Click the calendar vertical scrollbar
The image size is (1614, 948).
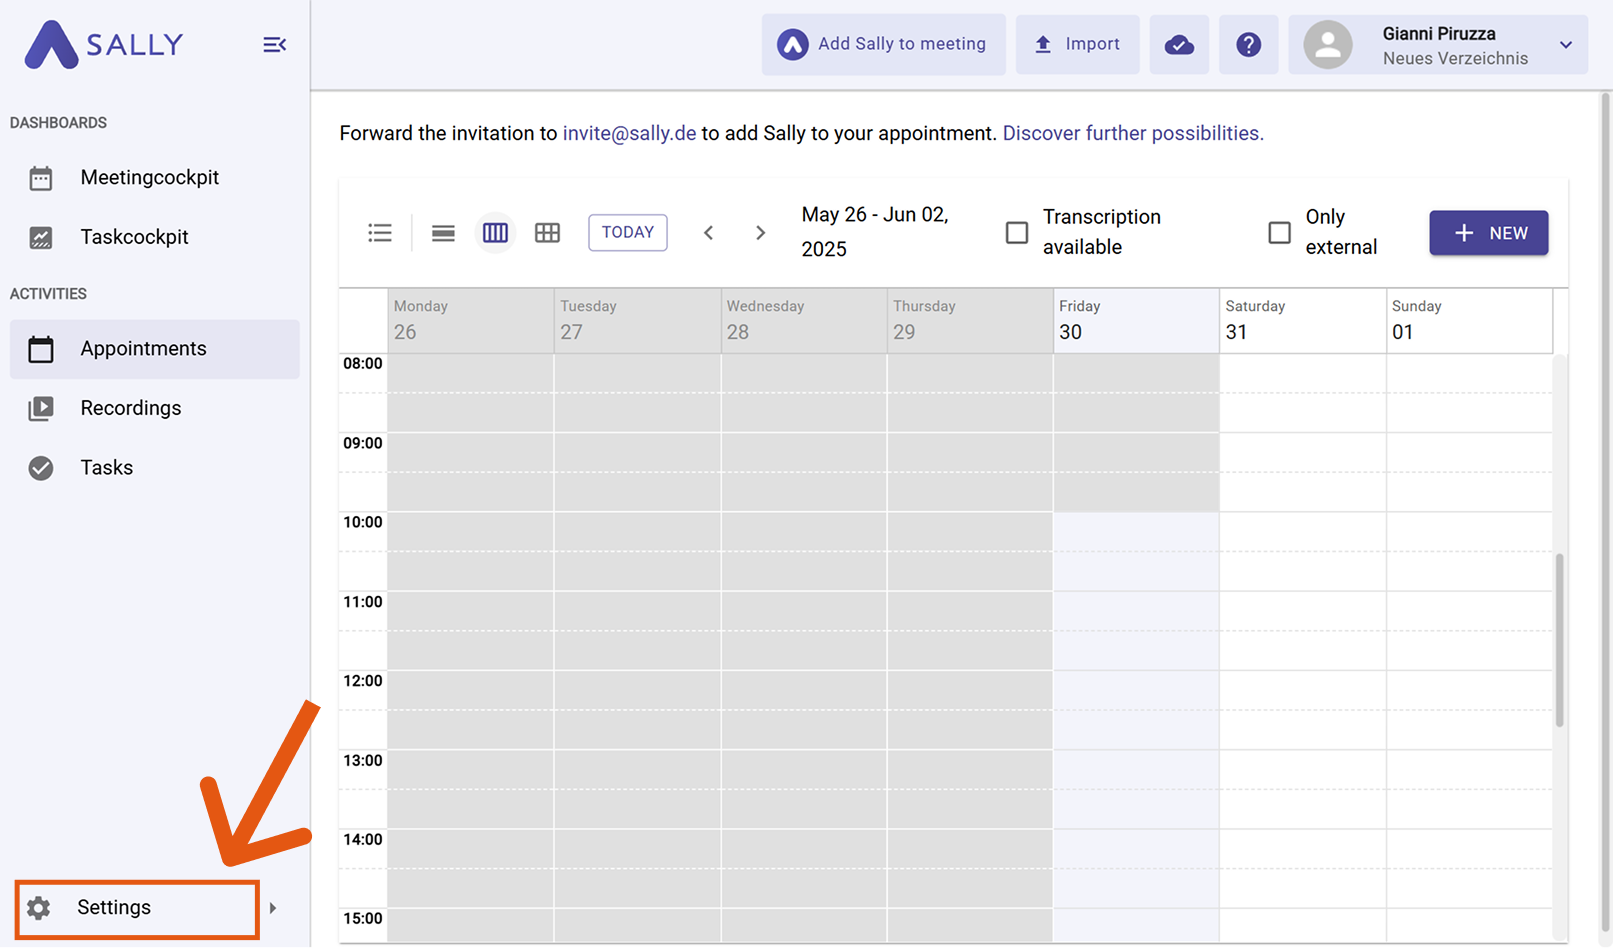point(1559,640)
